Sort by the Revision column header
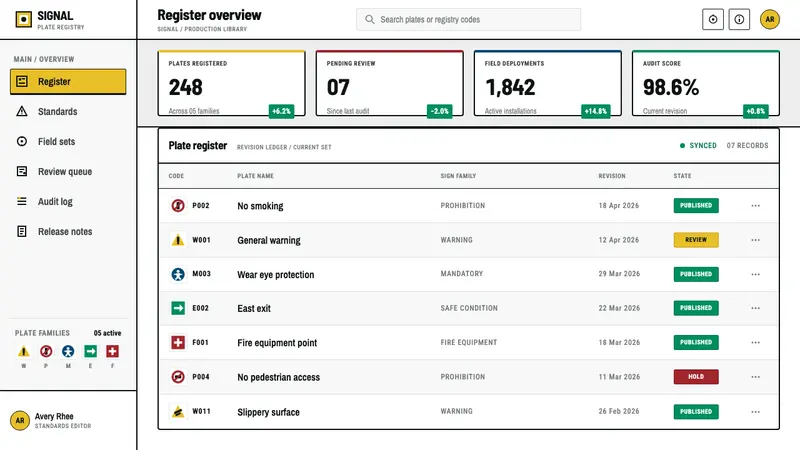800x450 pixels. point(612,176)
